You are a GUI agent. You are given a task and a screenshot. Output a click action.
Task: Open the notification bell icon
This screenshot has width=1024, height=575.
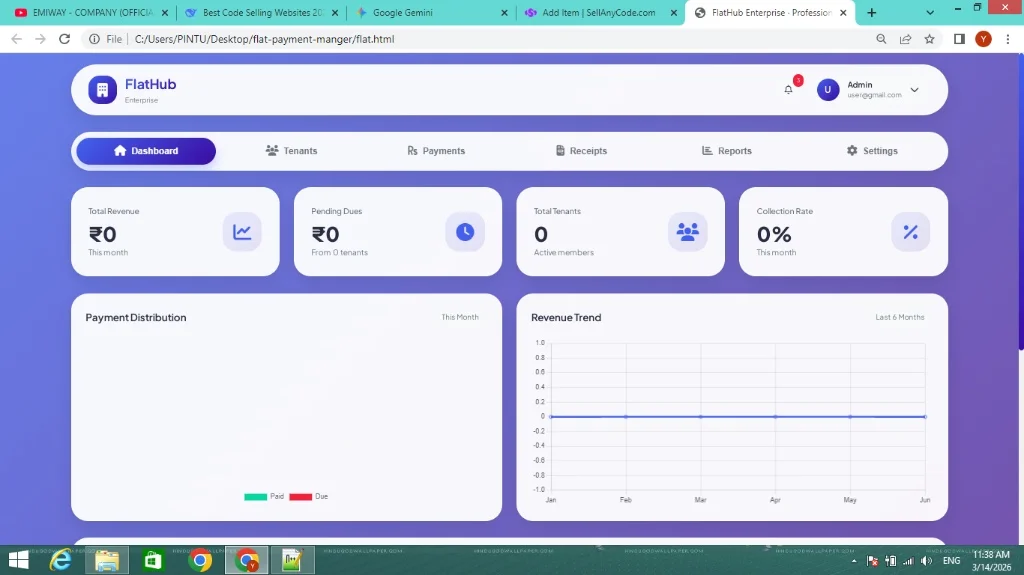click(788, 90)
